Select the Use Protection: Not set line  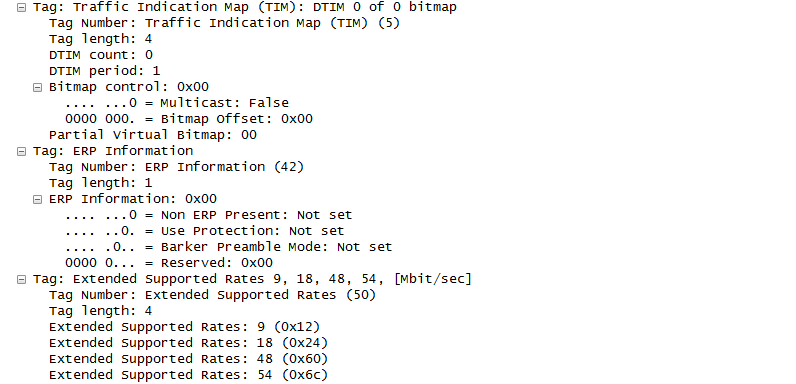[x=205, y=231]
